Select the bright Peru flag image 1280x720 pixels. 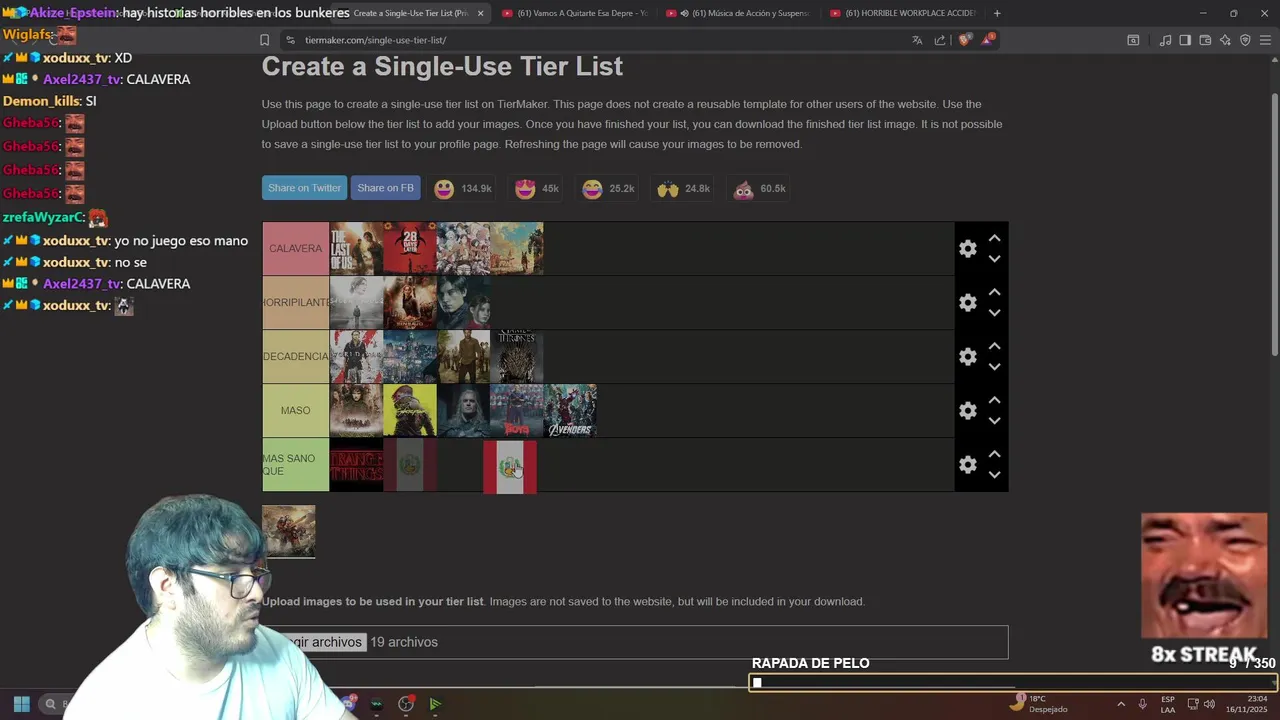510,467
